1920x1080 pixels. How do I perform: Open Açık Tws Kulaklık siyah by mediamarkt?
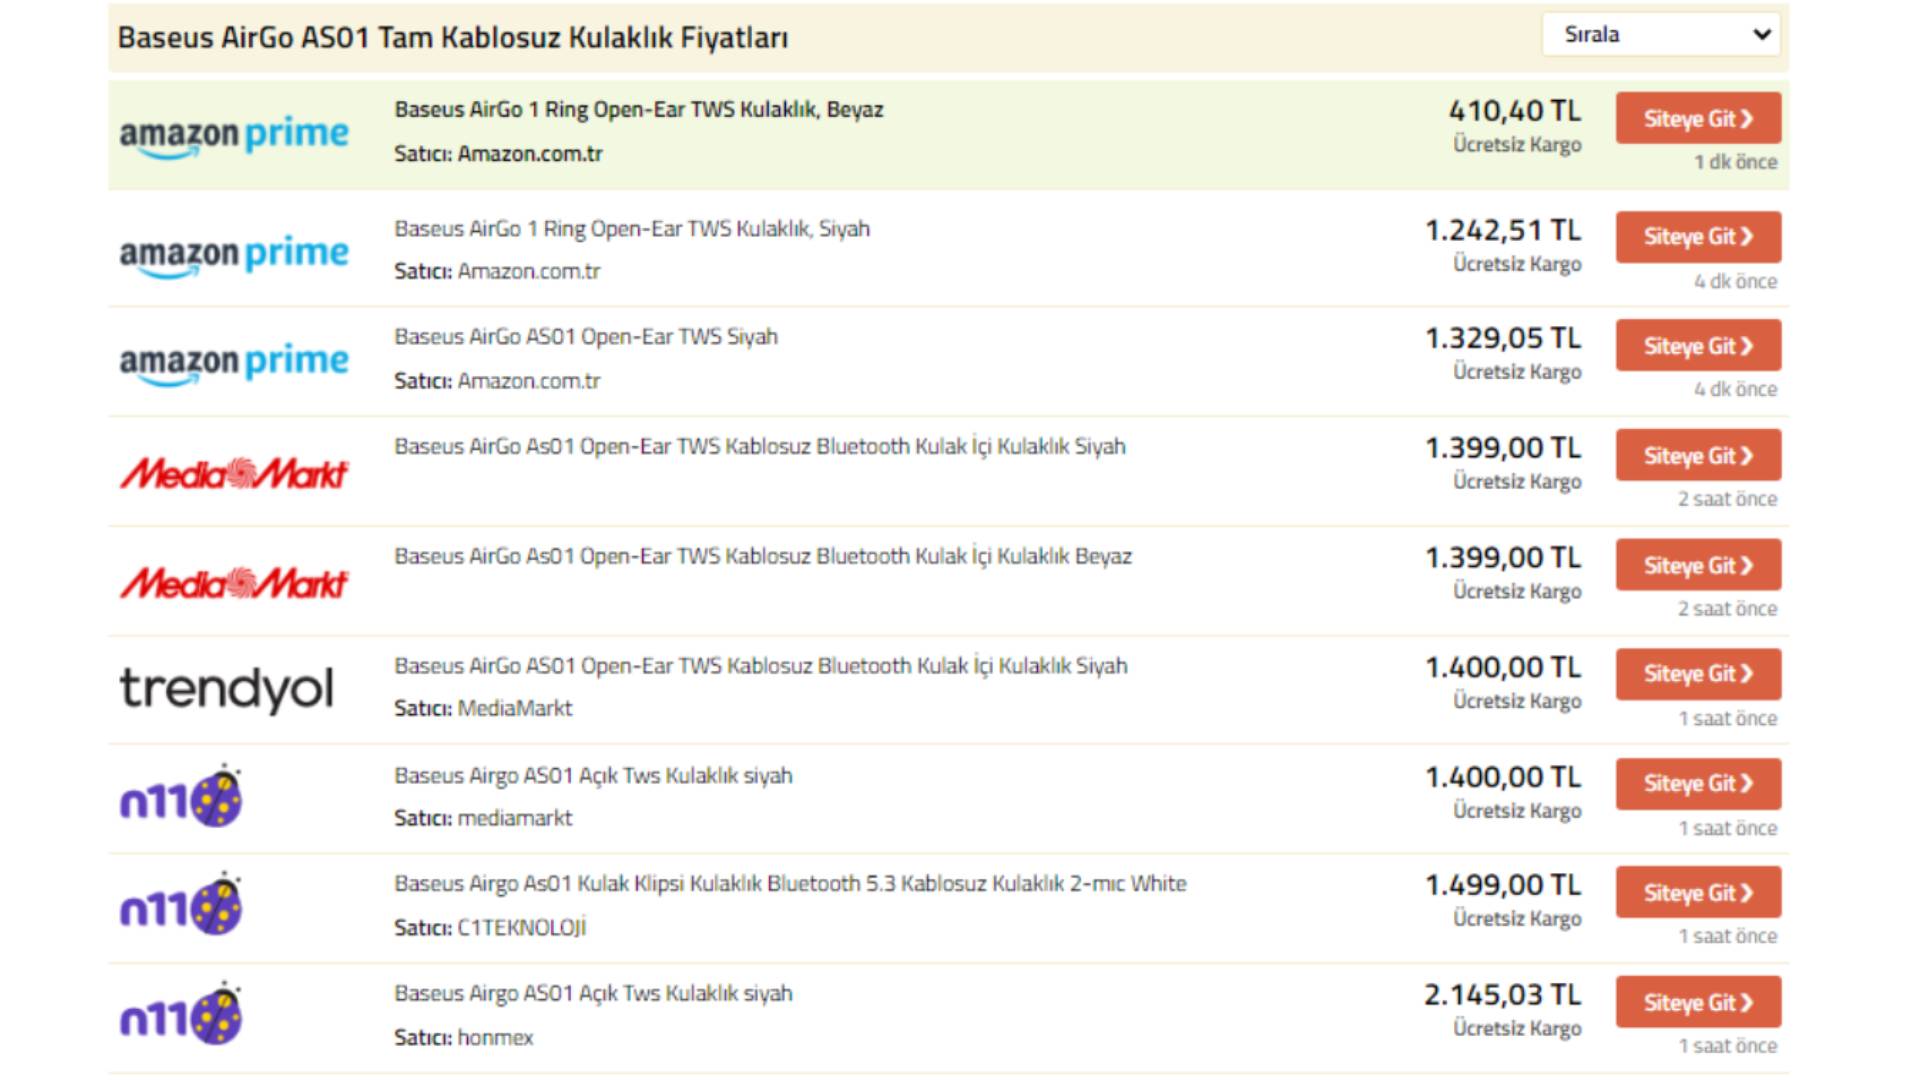click(593, 776)
